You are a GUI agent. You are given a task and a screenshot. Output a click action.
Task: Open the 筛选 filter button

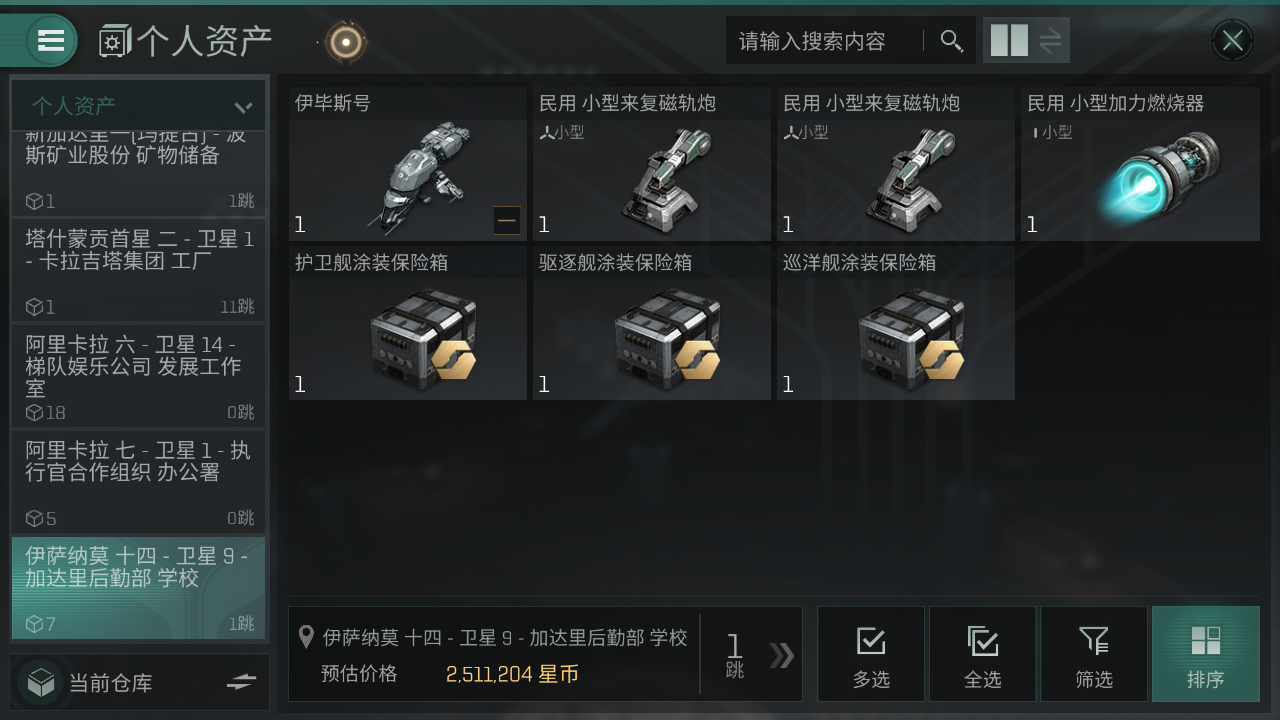coord(1094,654)
